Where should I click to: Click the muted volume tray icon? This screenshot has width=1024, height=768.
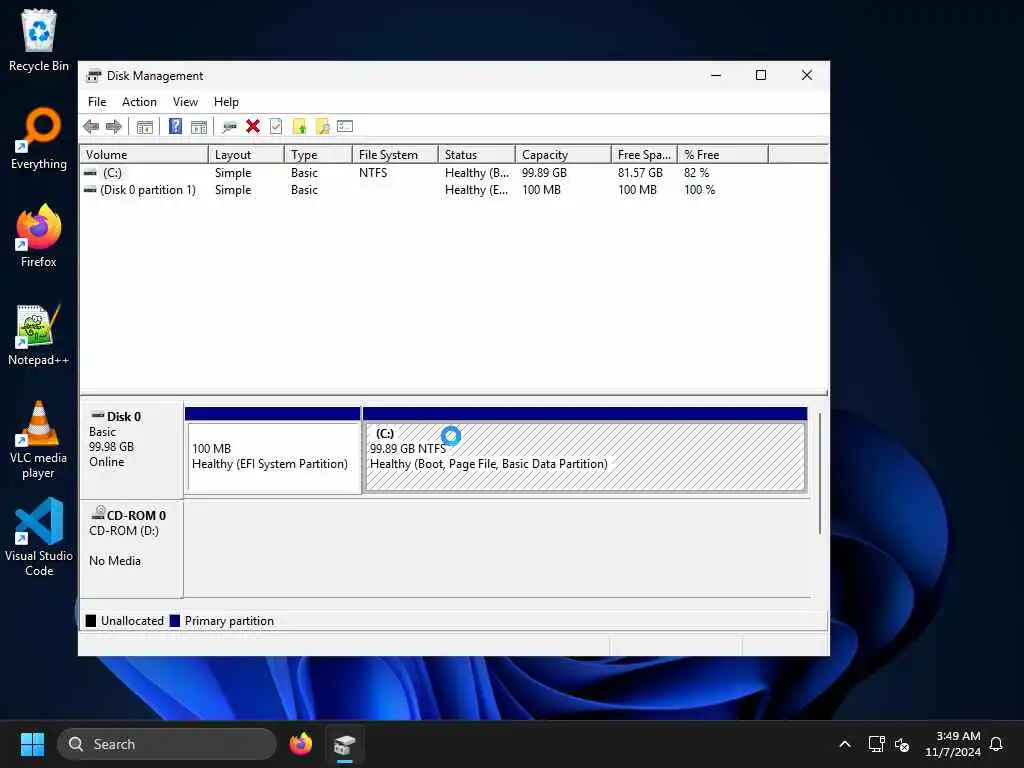[x=902, y=744]
